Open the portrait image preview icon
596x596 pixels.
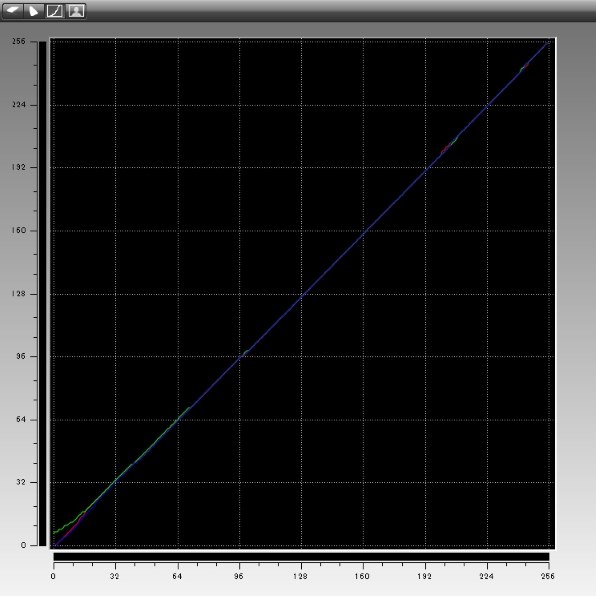(x=76, y=11)
